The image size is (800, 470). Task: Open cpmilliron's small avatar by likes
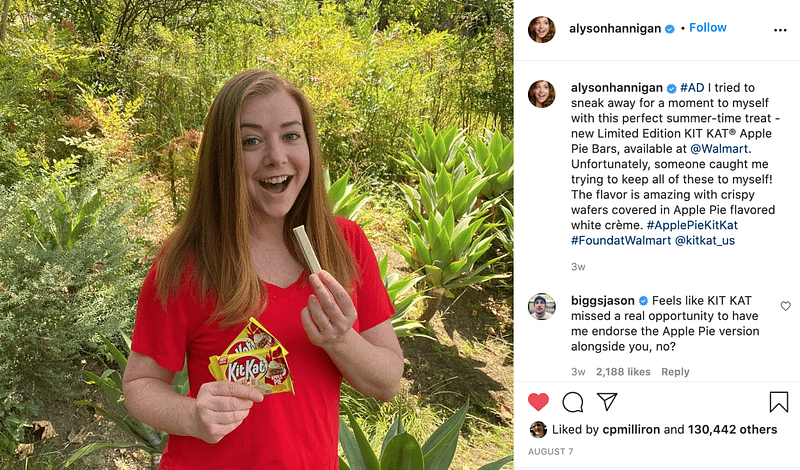tap(538, 430)
